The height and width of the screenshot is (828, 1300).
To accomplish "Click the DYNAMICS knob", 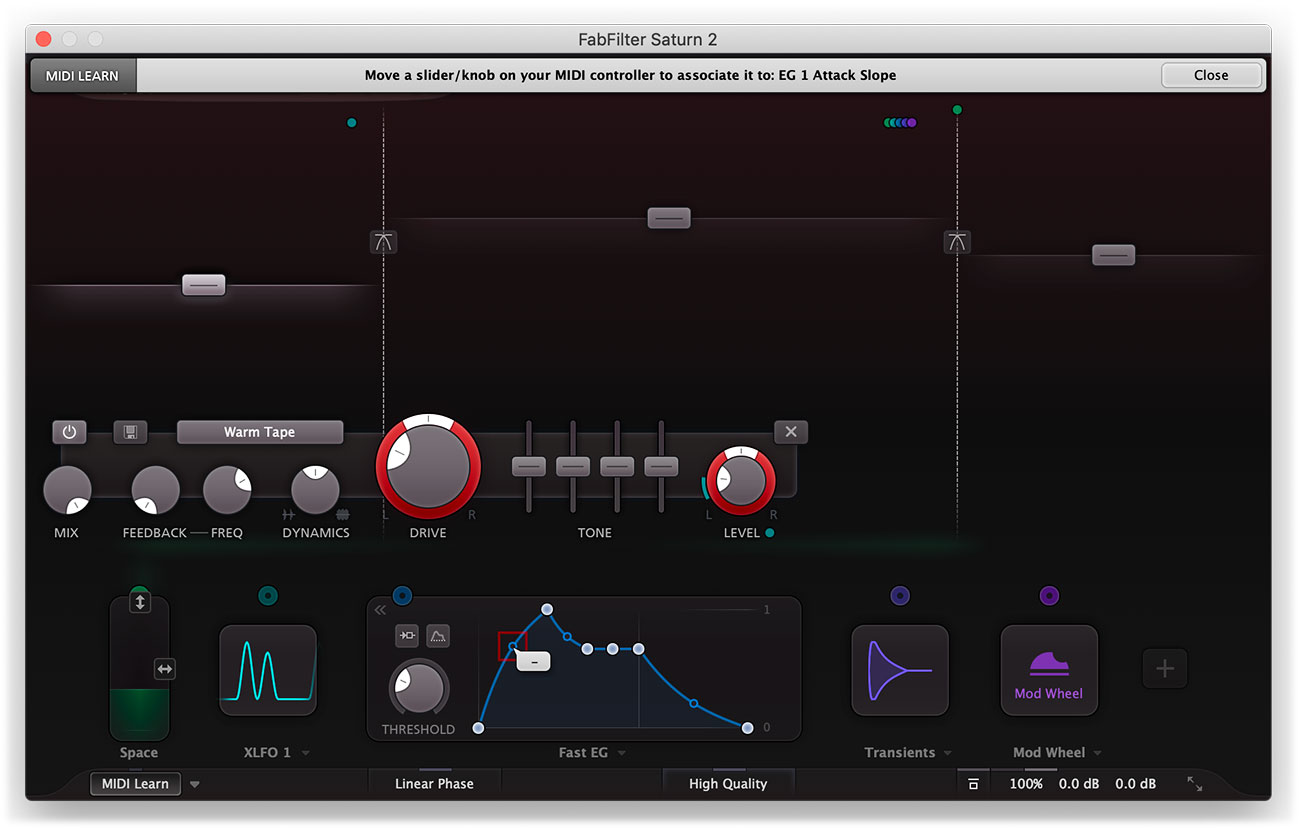I will [x=315, y=491].
